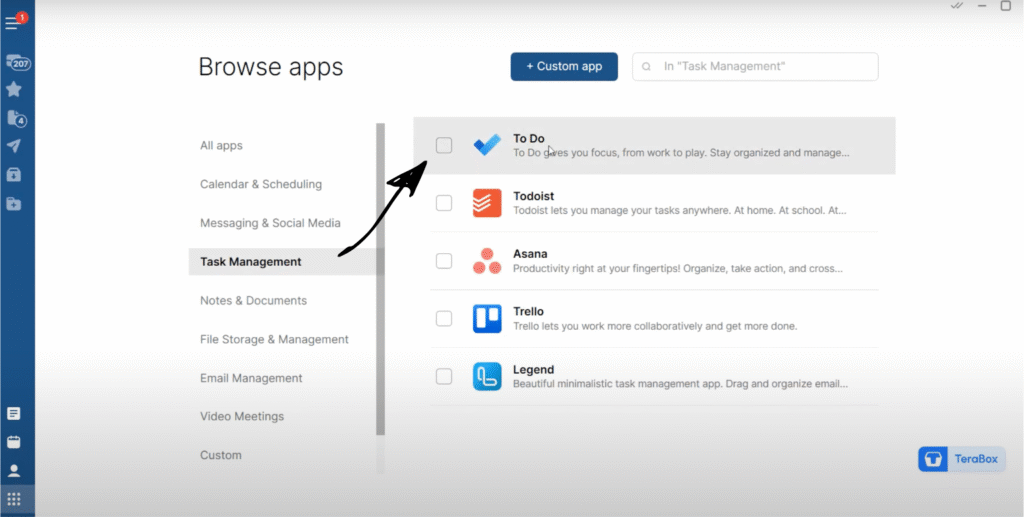Screen dimensions: 1024x517
Task: Click the Trello app title
Action: (x=528, y=311)
